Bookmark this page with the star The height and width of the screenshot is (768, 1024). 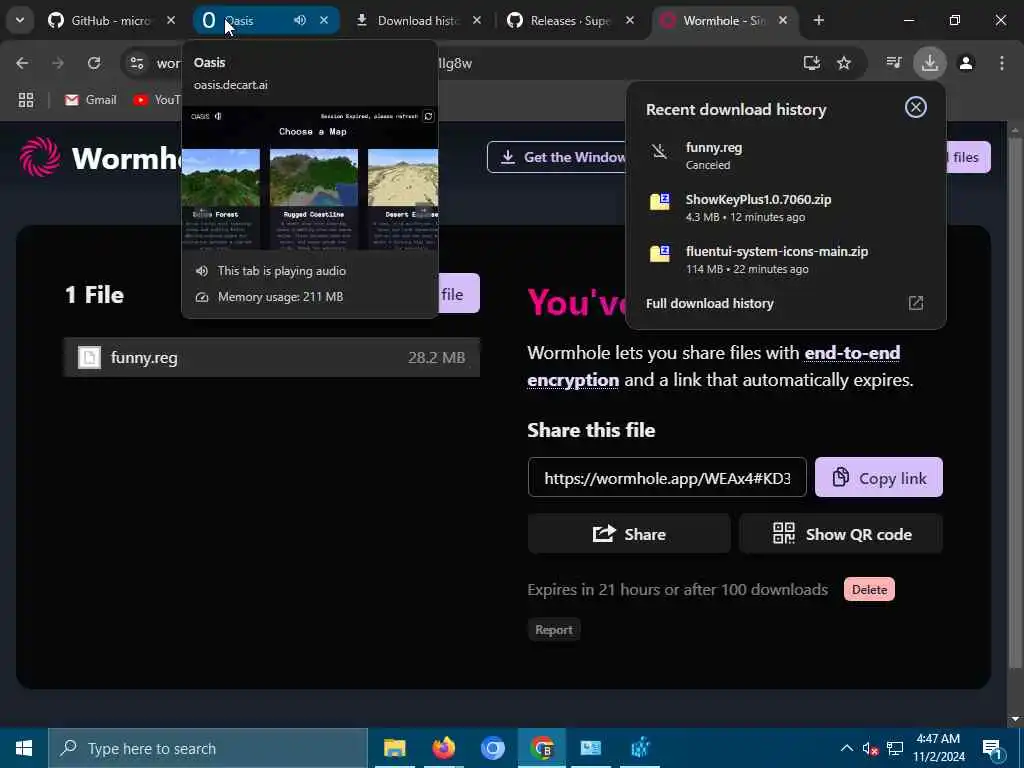(844, 63)
